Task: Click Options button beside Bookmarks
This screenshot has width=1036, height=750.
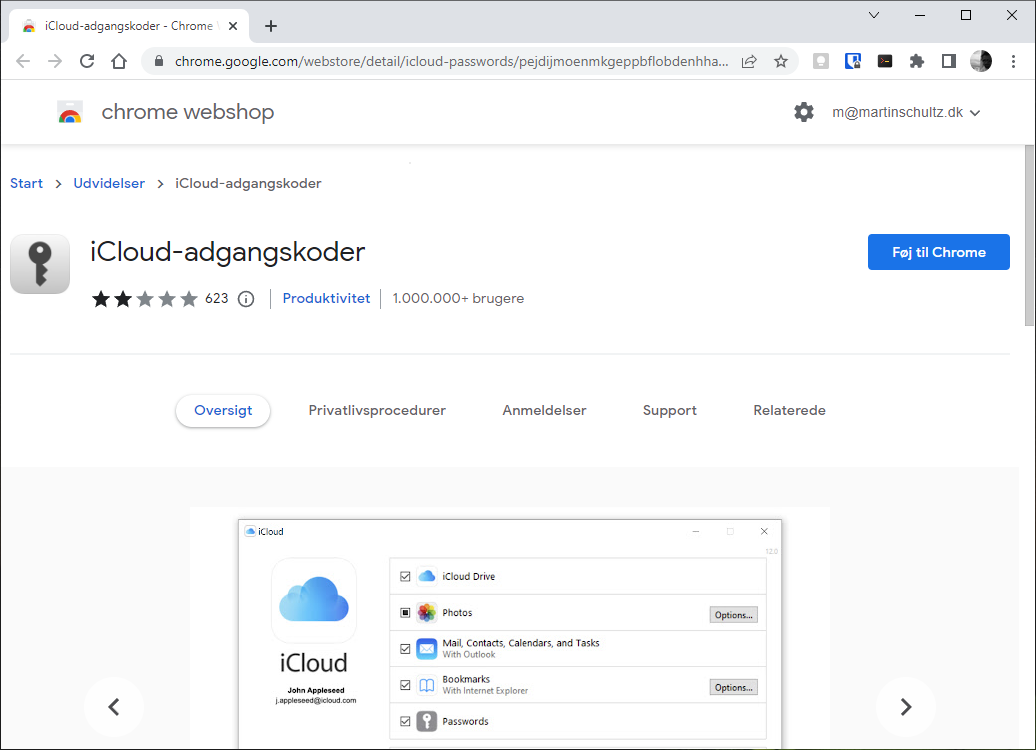Action: (733, 687)
